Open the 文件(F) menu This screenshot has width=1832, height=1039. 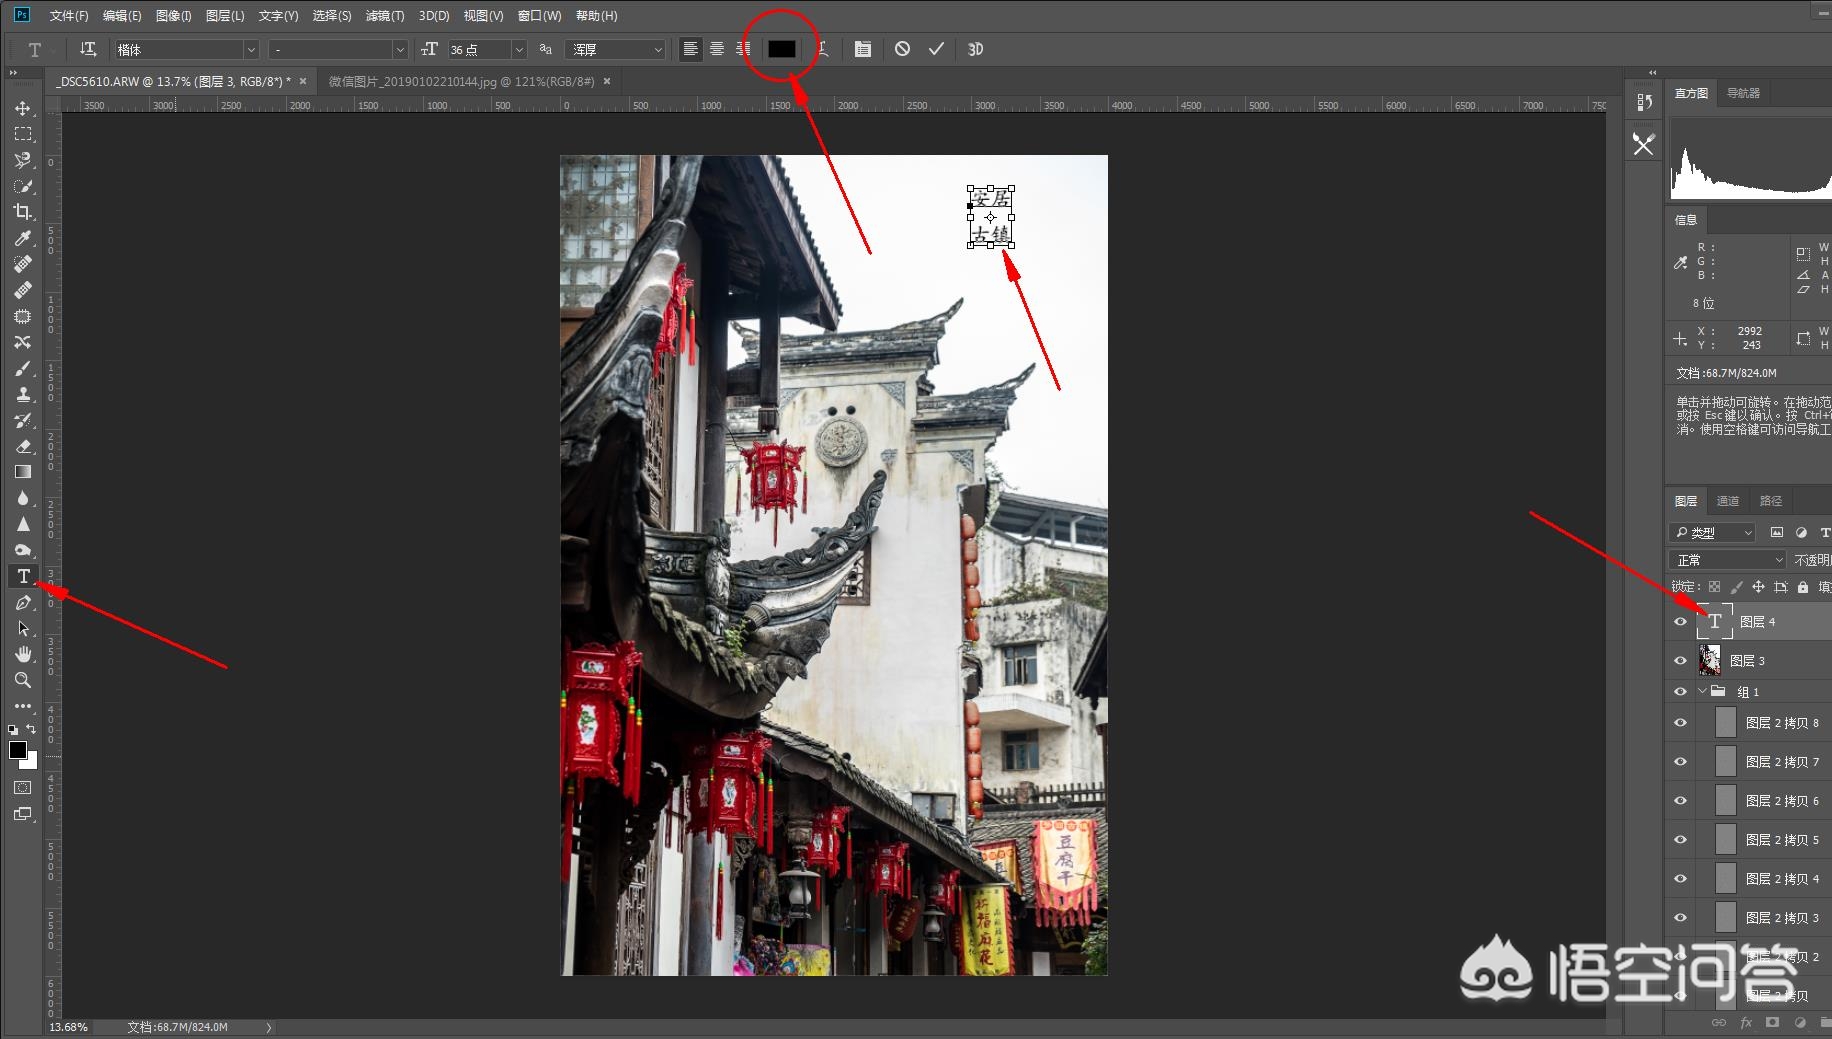tap(69, 16)
